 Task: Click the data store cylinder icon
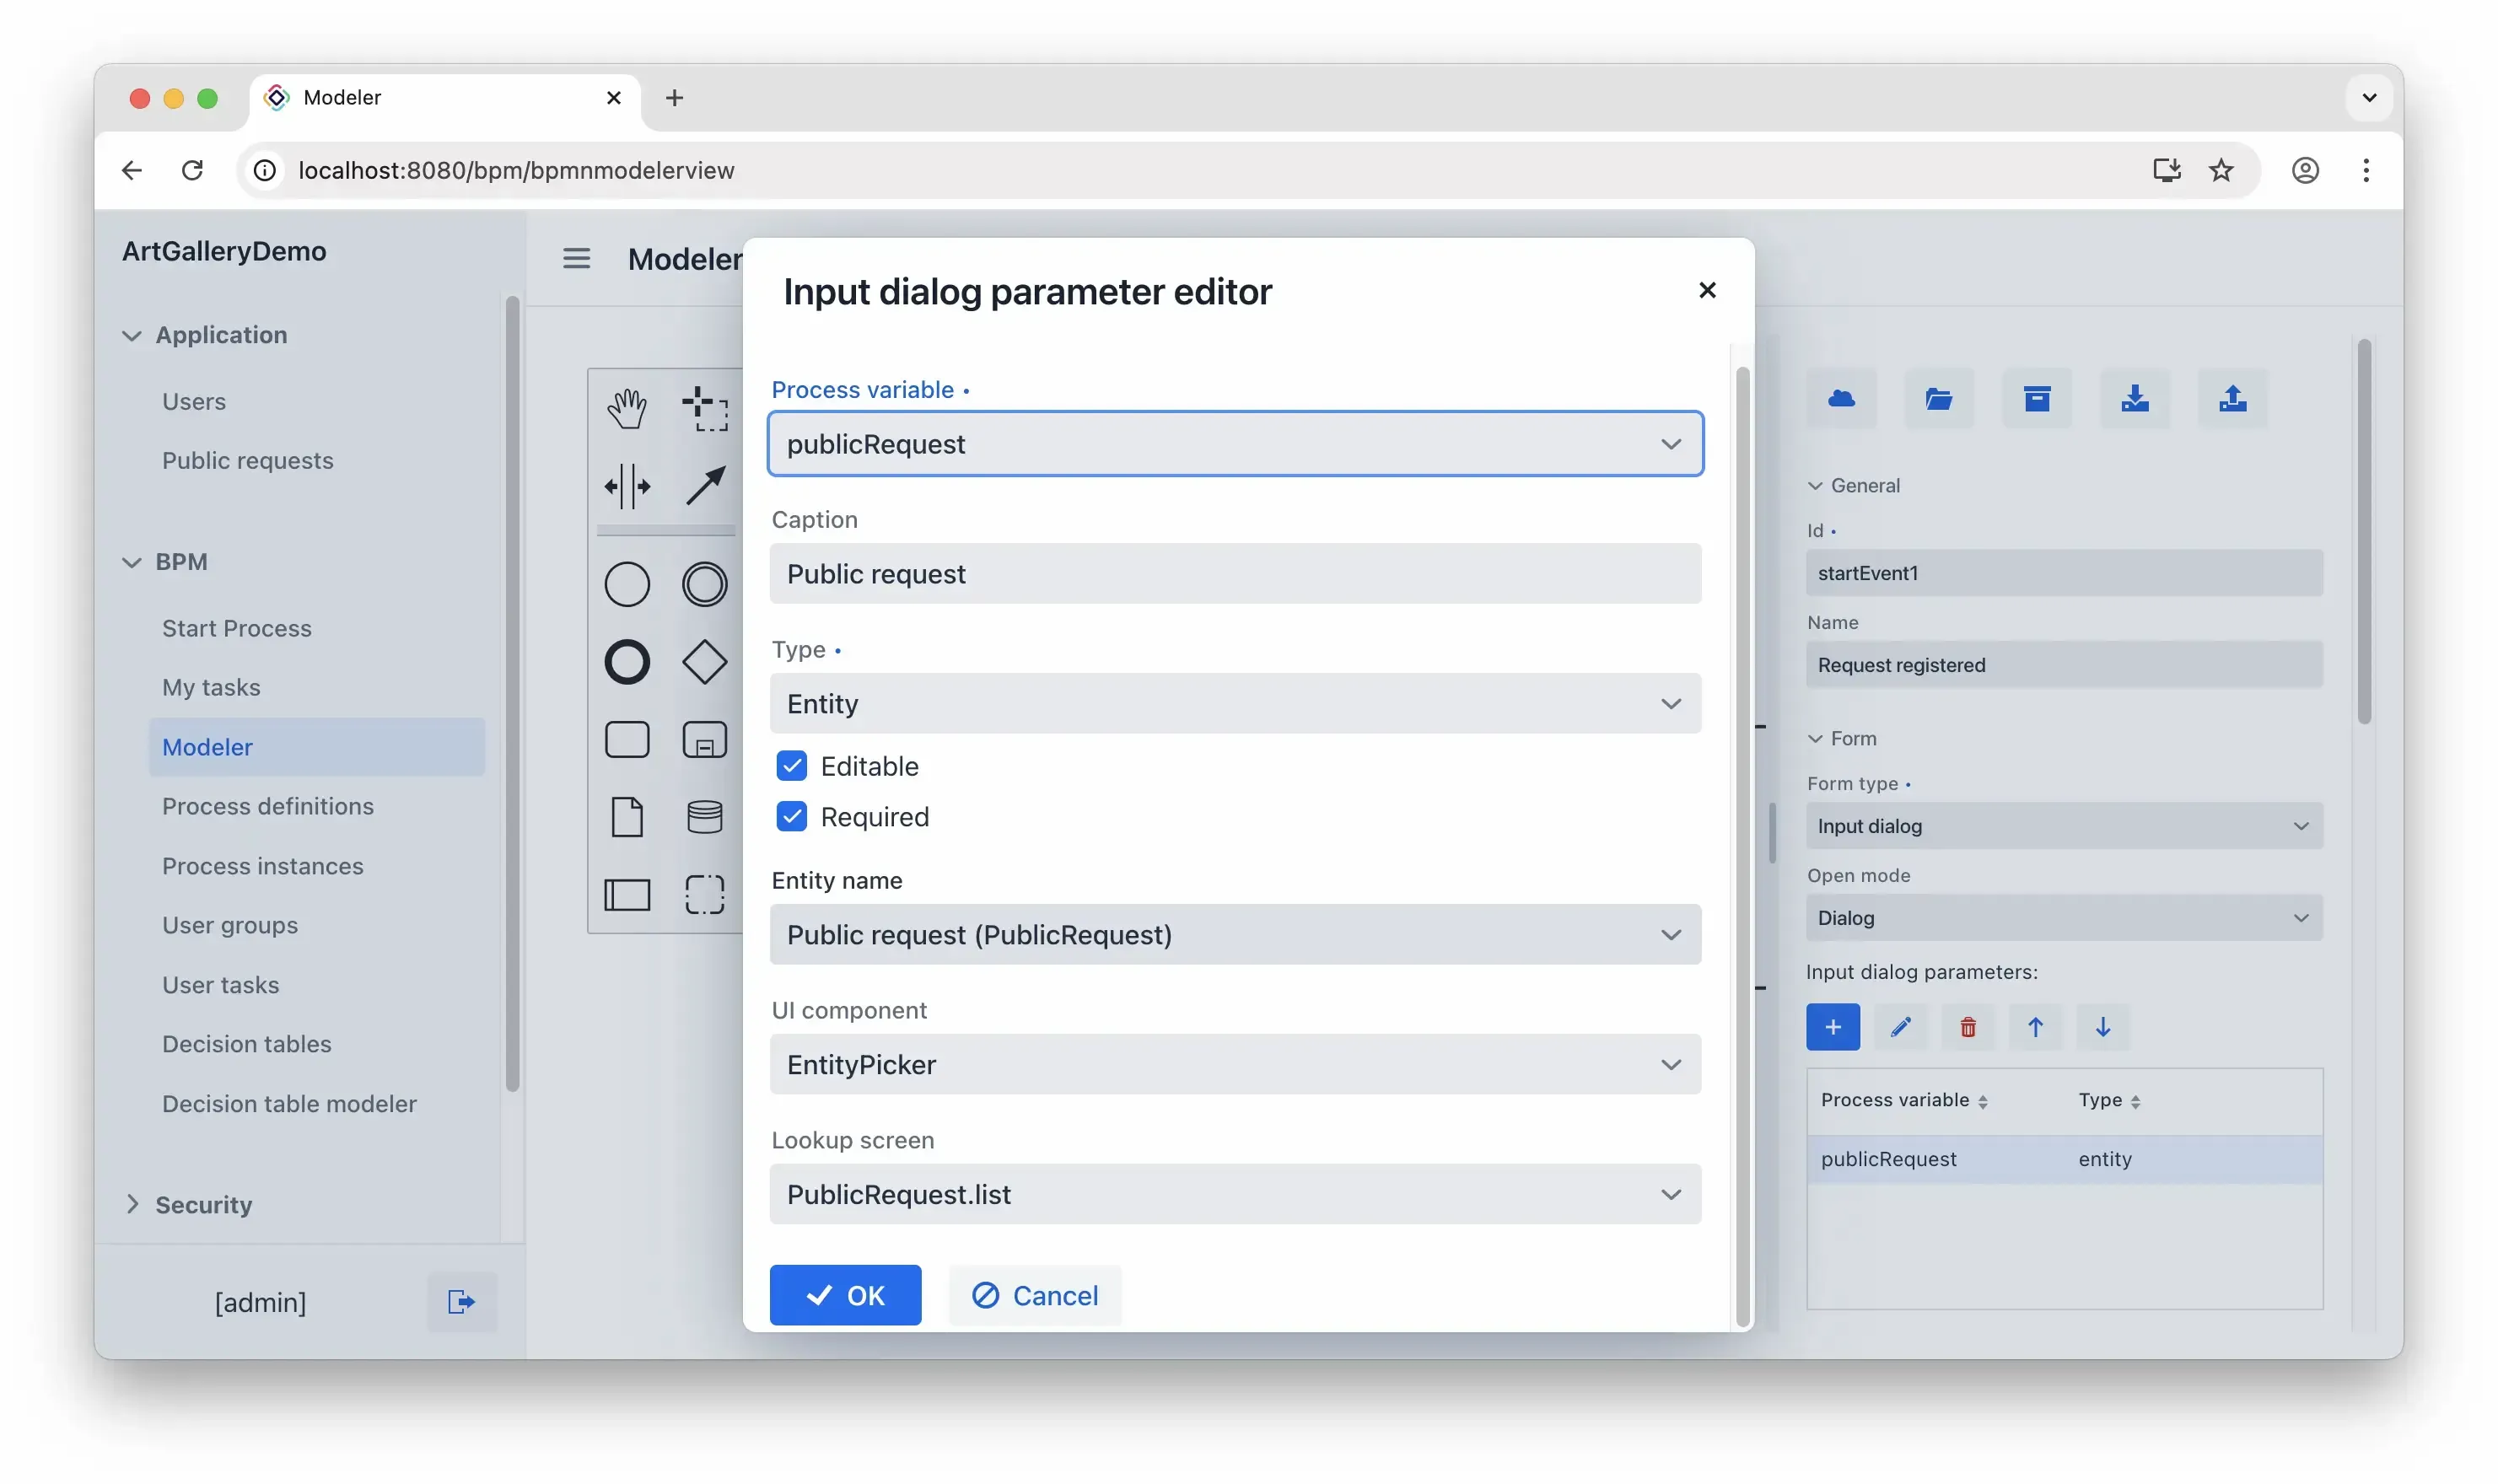[704, 817]
